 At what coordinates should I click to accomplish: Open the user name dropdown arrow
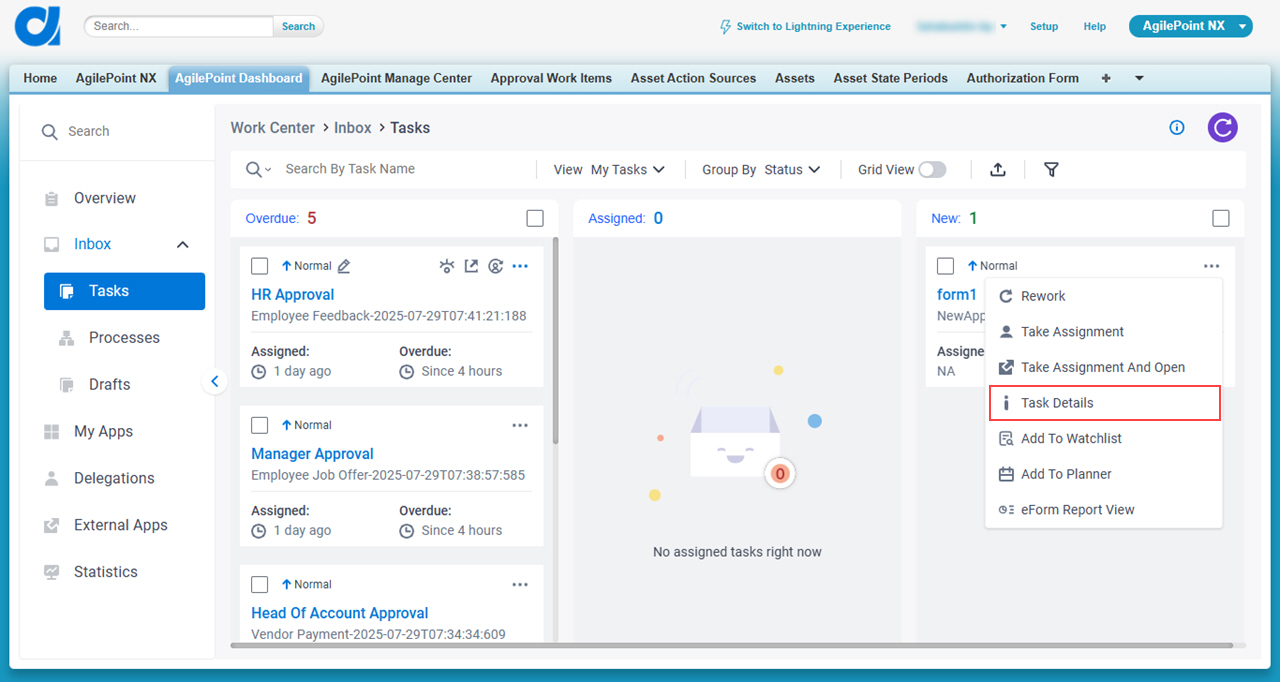coord(1003,27)
